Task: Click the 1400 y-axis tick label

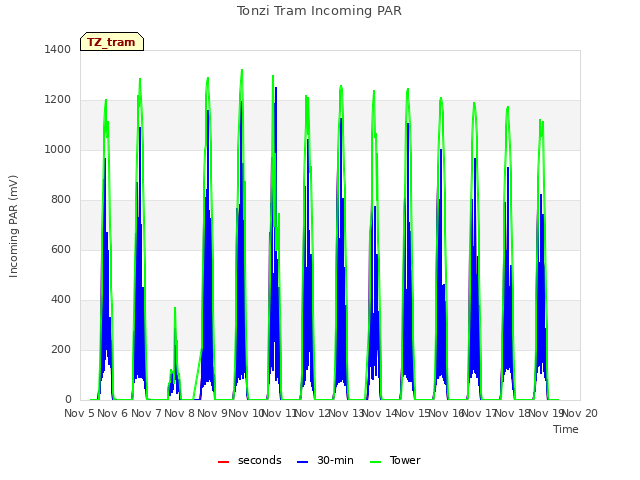Action: [58, 49]
